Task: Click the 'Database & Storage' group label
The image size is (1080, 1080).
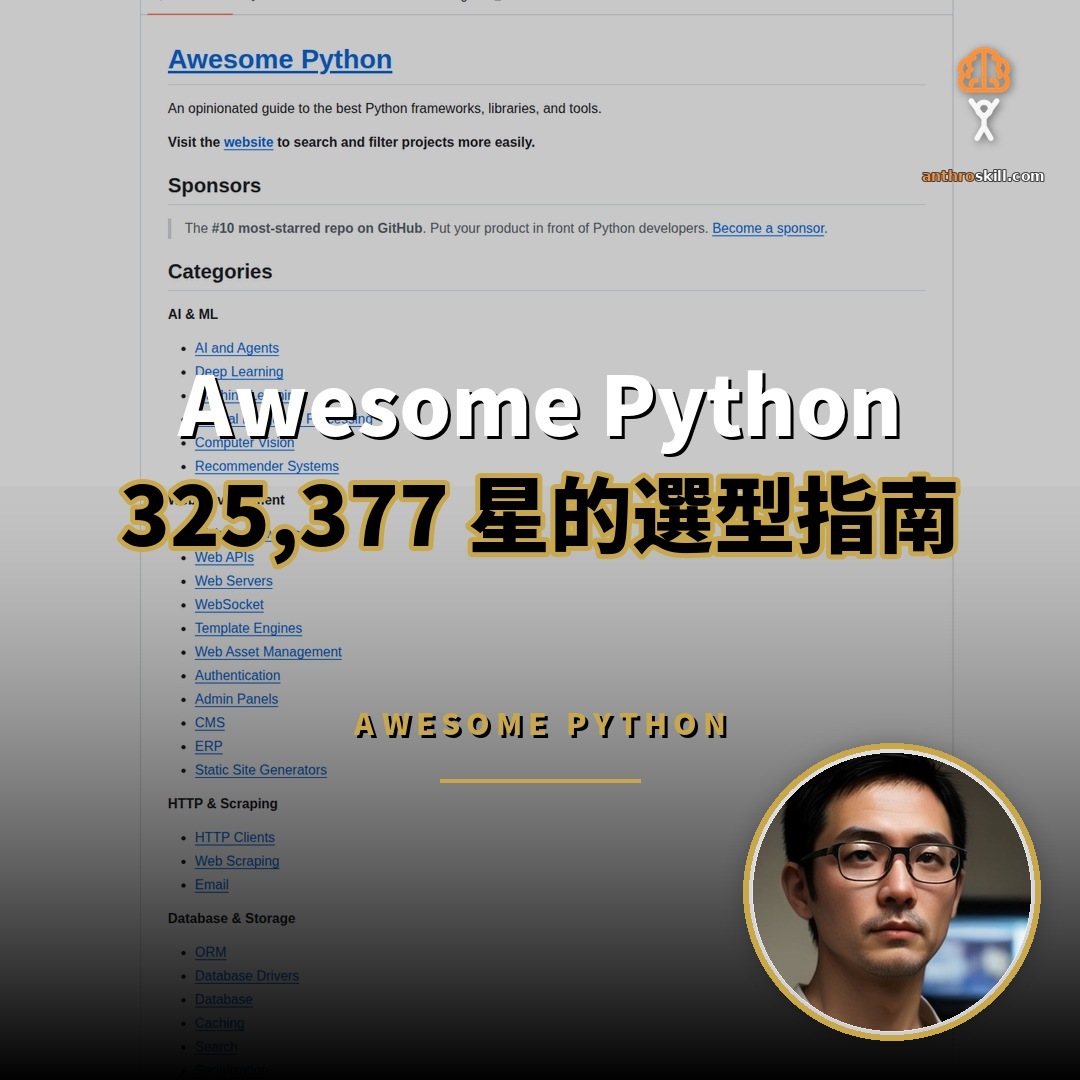Action: [231, 918]
